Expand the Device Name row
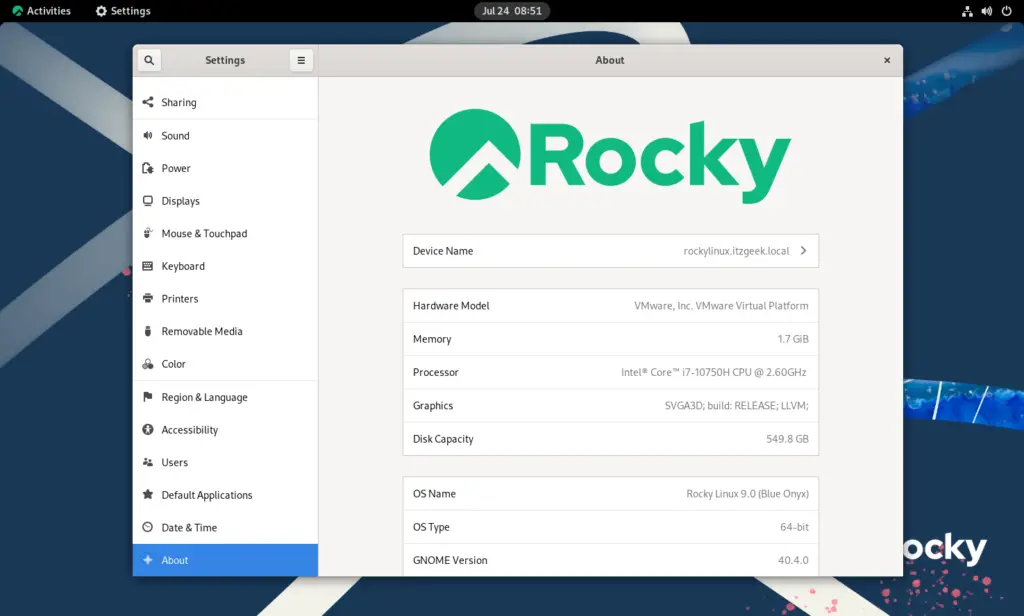 pyautogui.click(x=803, y=251)
